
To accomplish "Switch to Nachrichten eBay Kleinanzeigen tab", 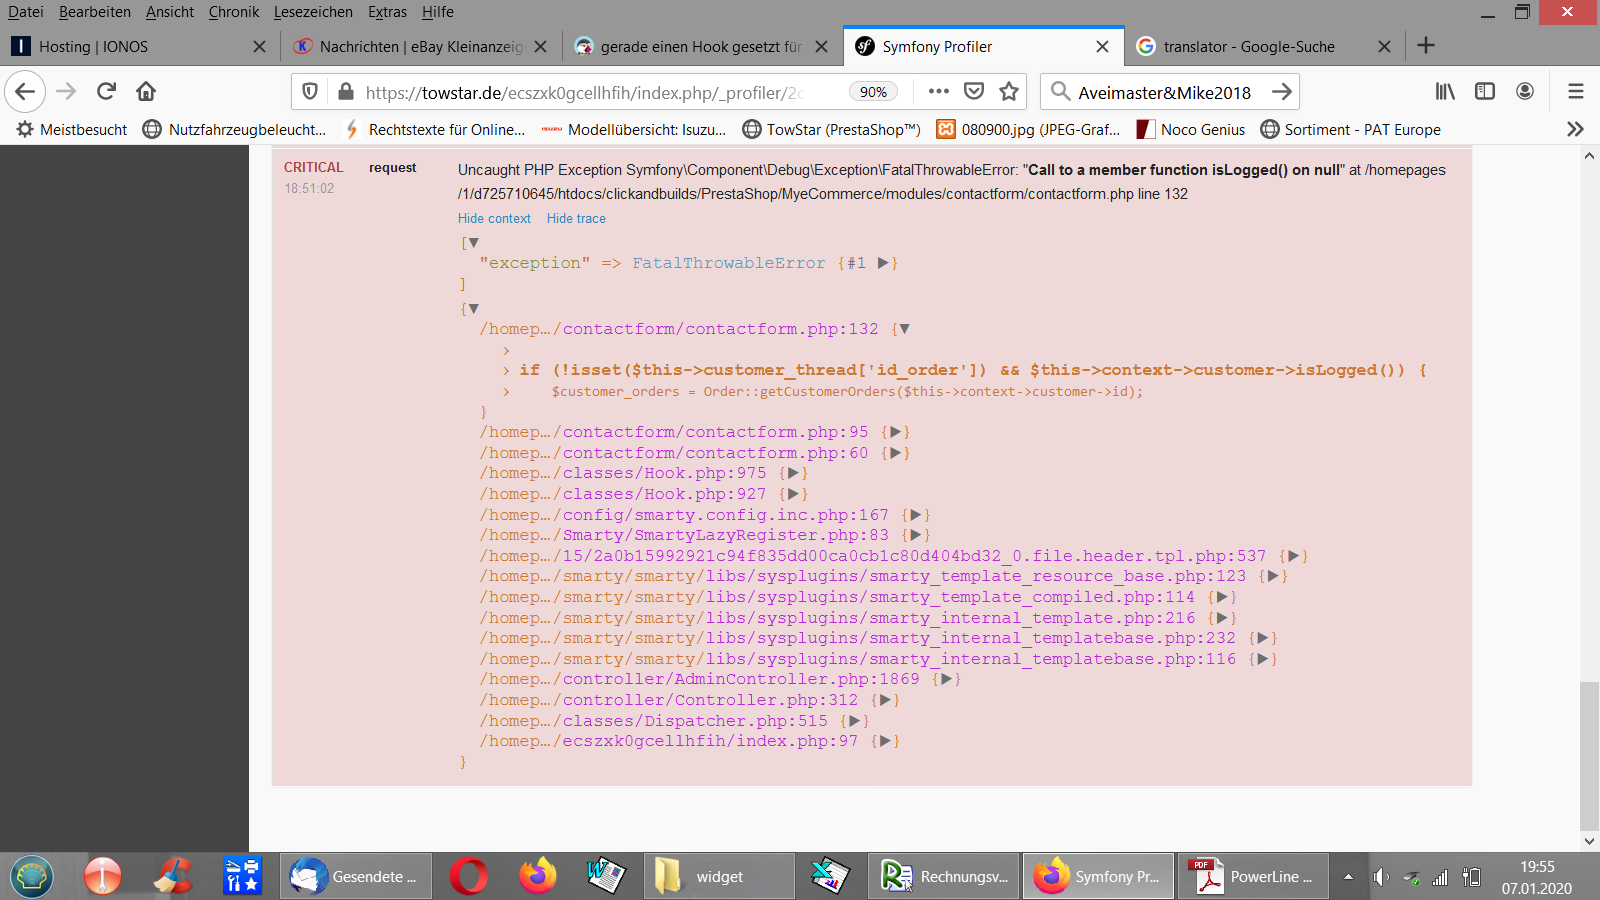I will 420,47.
